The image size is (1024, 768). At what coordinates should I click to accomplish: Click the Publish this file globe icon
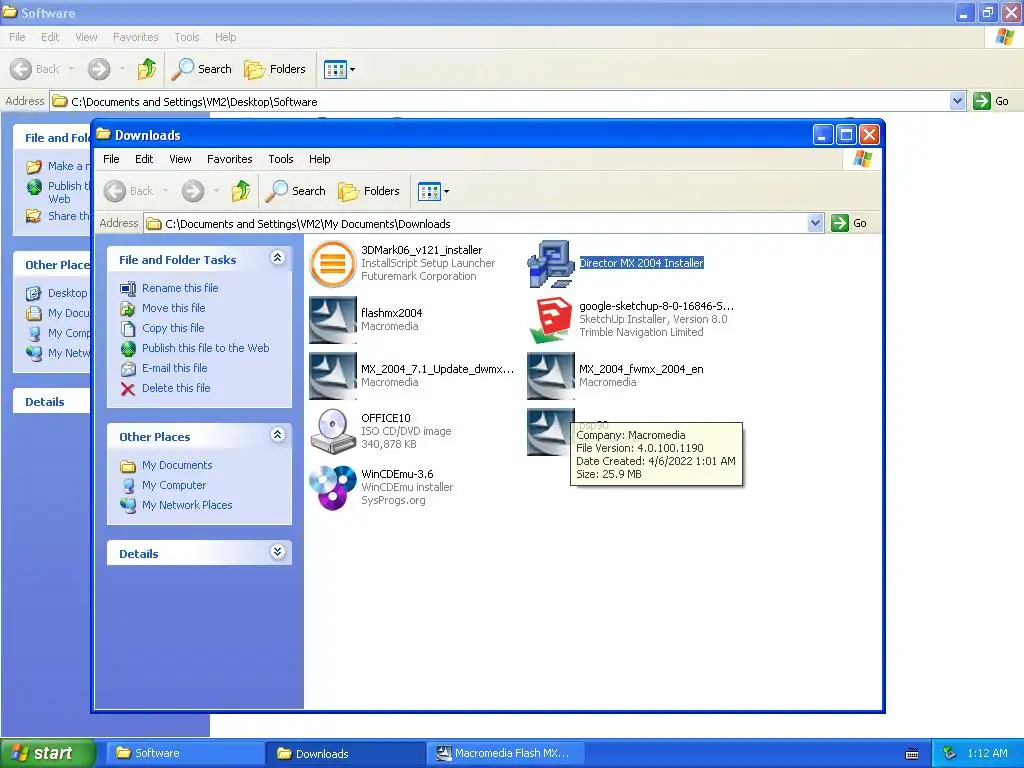tap(128, 348)
